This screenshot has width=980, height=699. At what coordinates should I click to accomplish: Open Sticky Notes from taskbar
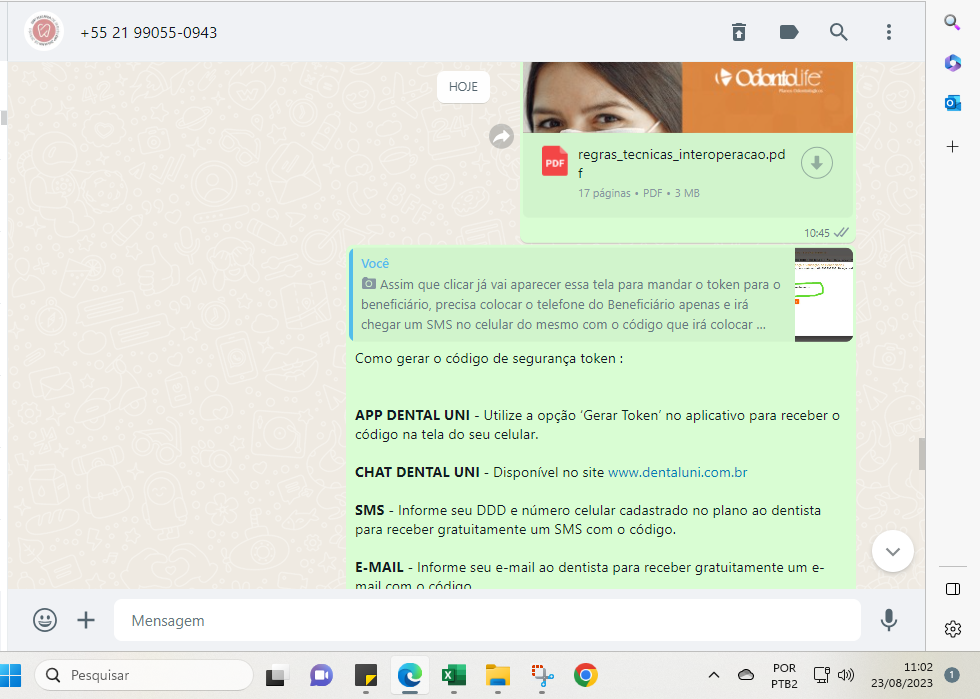click(x=366, y=675)
